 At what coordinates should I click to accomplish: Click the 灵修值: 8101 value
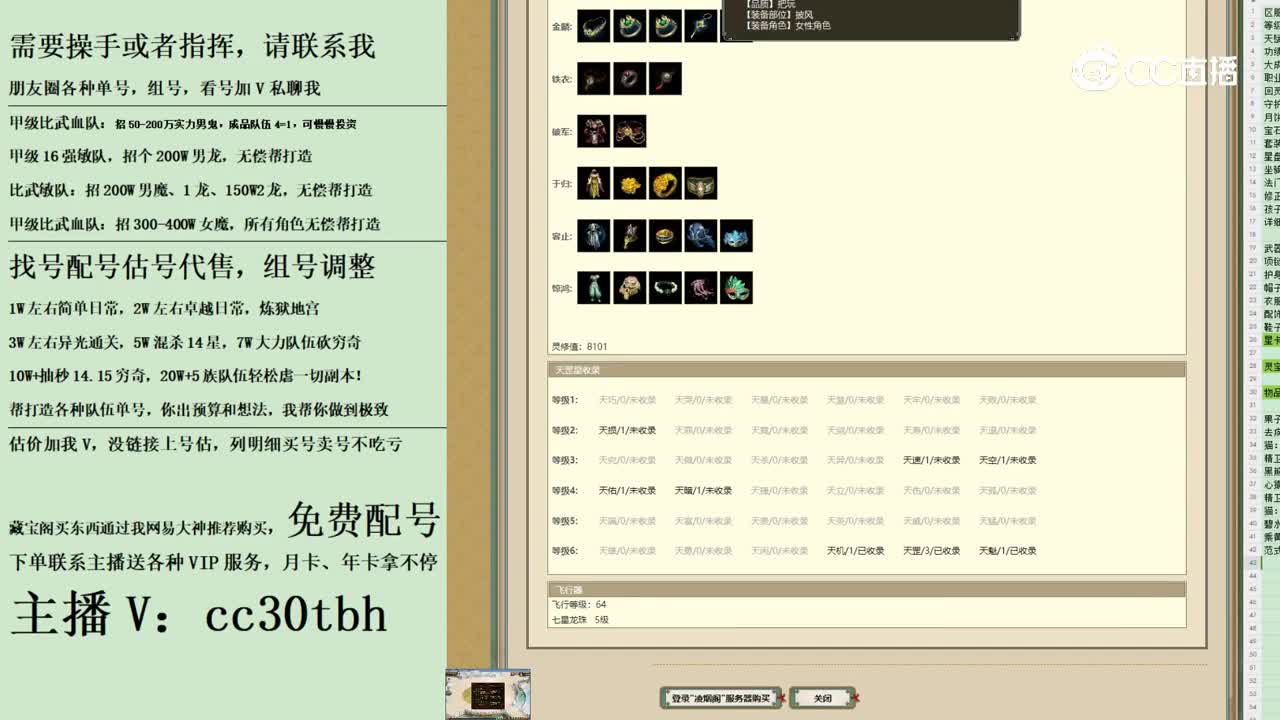(579, 347)
